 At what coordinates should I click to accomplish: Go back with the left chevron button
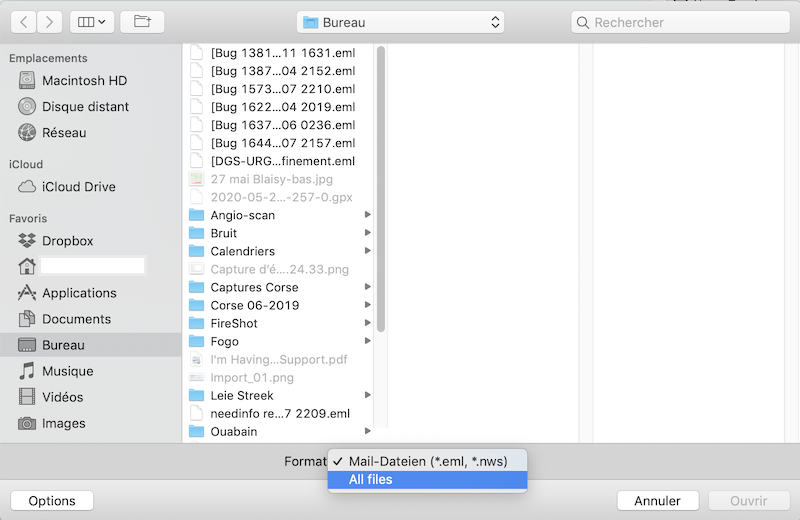(23, 22)
